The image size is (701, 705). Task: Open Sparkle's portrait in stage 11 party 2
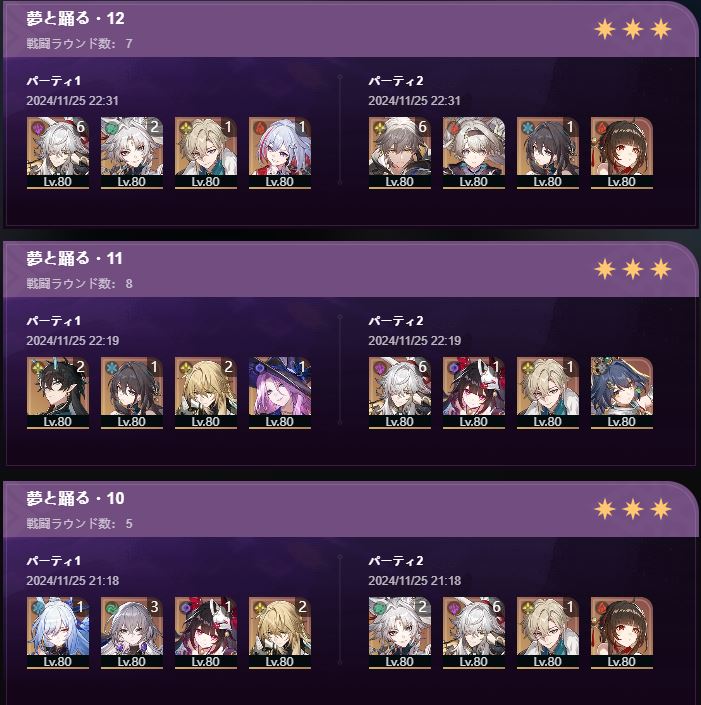pyautogui.click(x=473, y=393)
